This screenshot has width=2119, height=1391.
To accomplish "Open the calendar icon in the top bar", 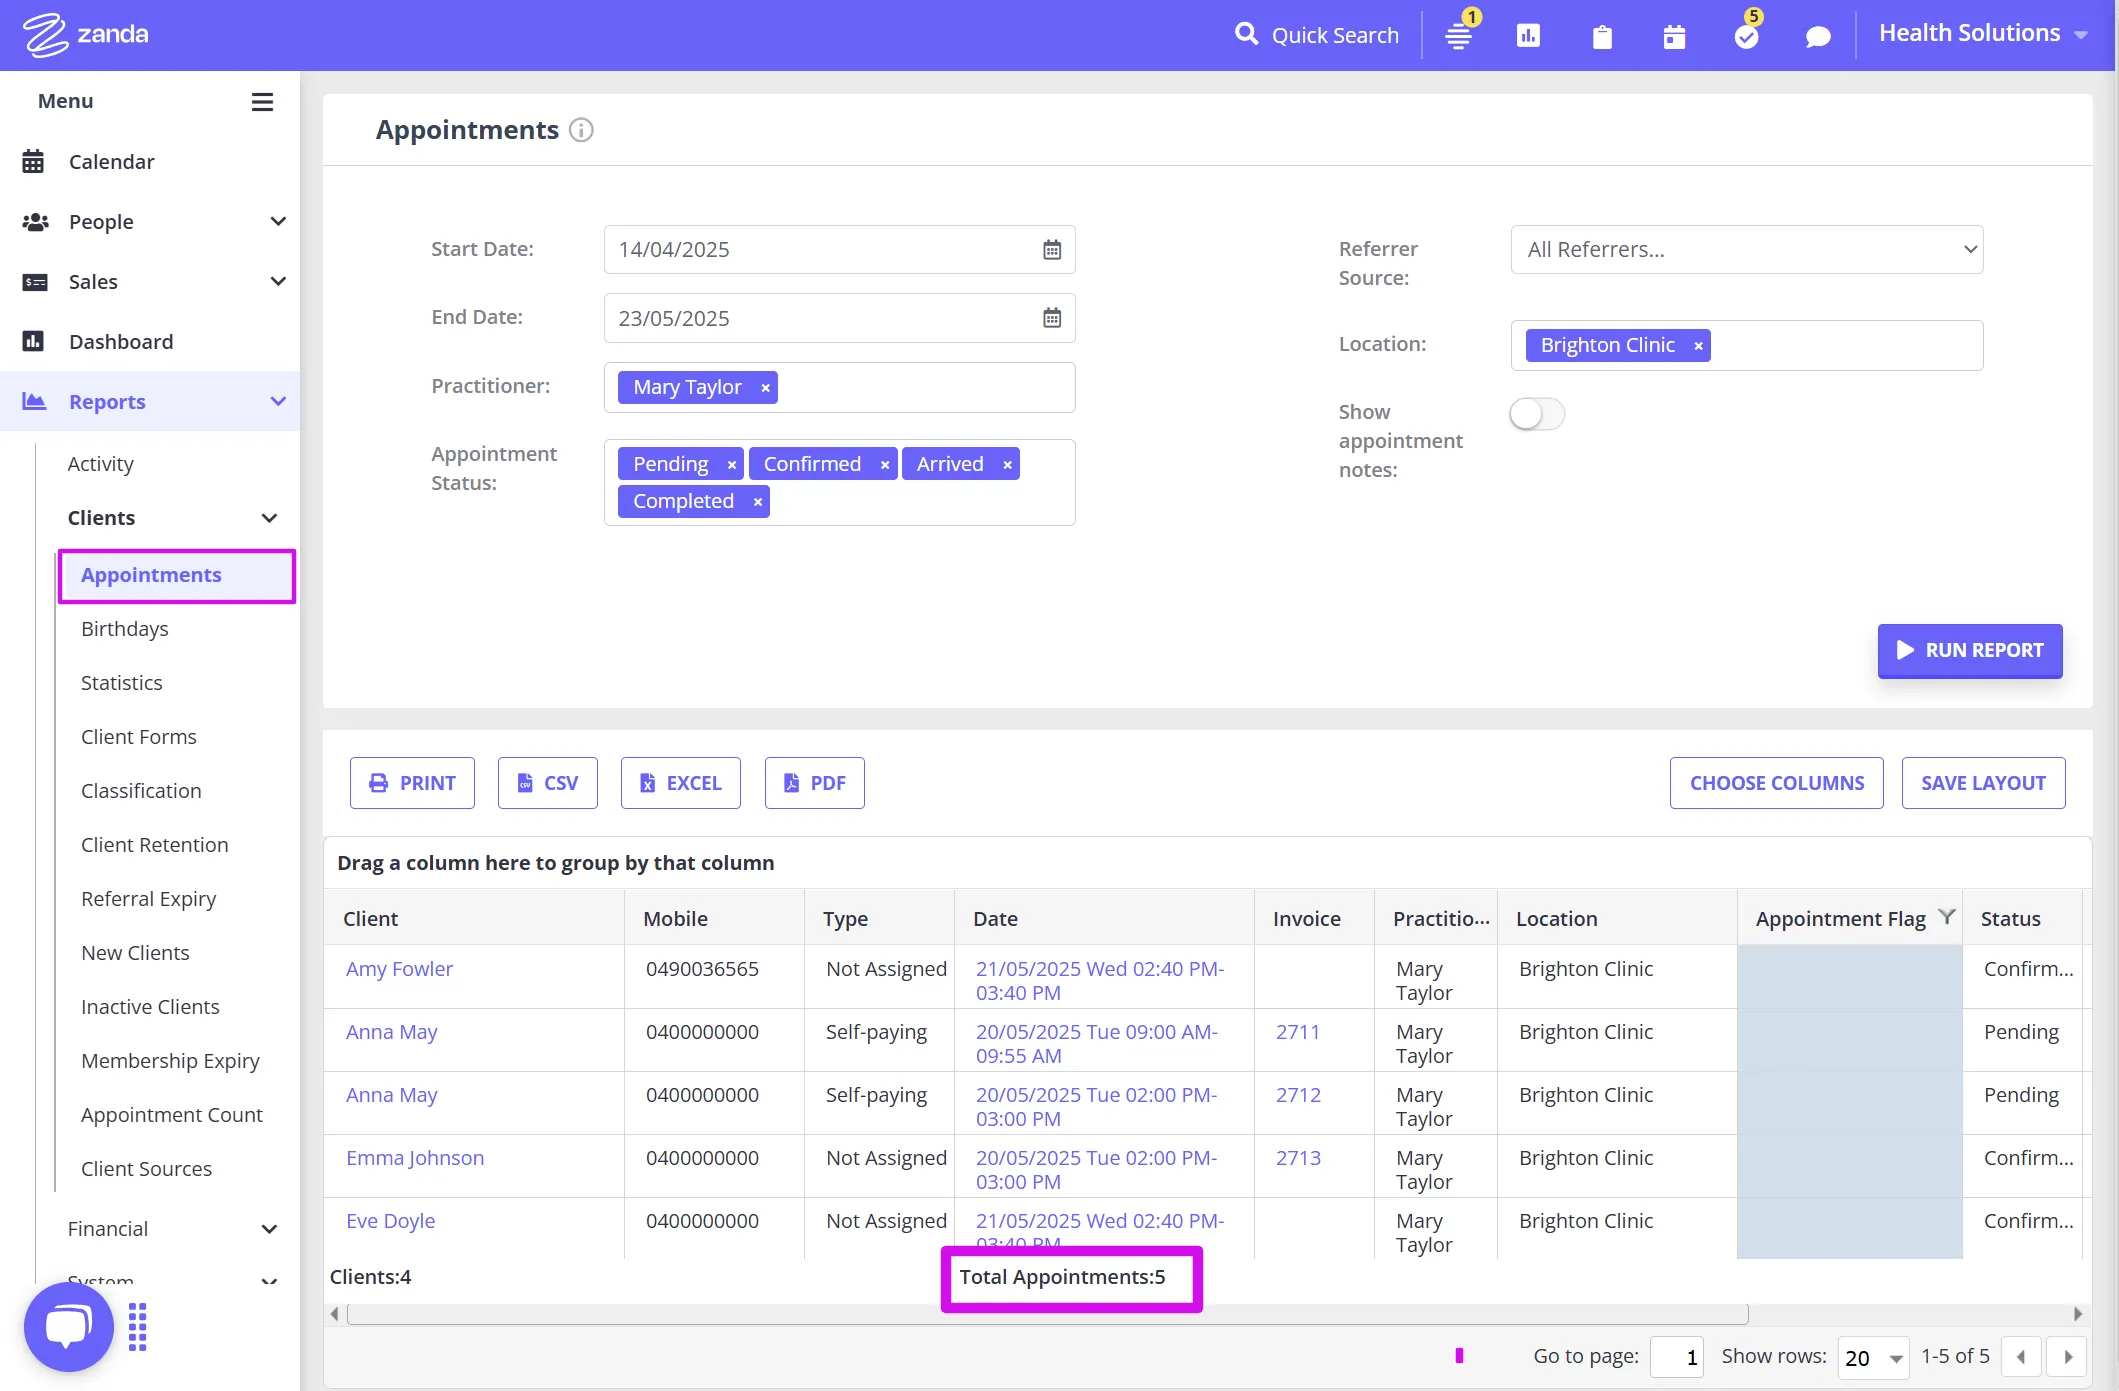I will pyautogui.click(x=1674, y=35).
